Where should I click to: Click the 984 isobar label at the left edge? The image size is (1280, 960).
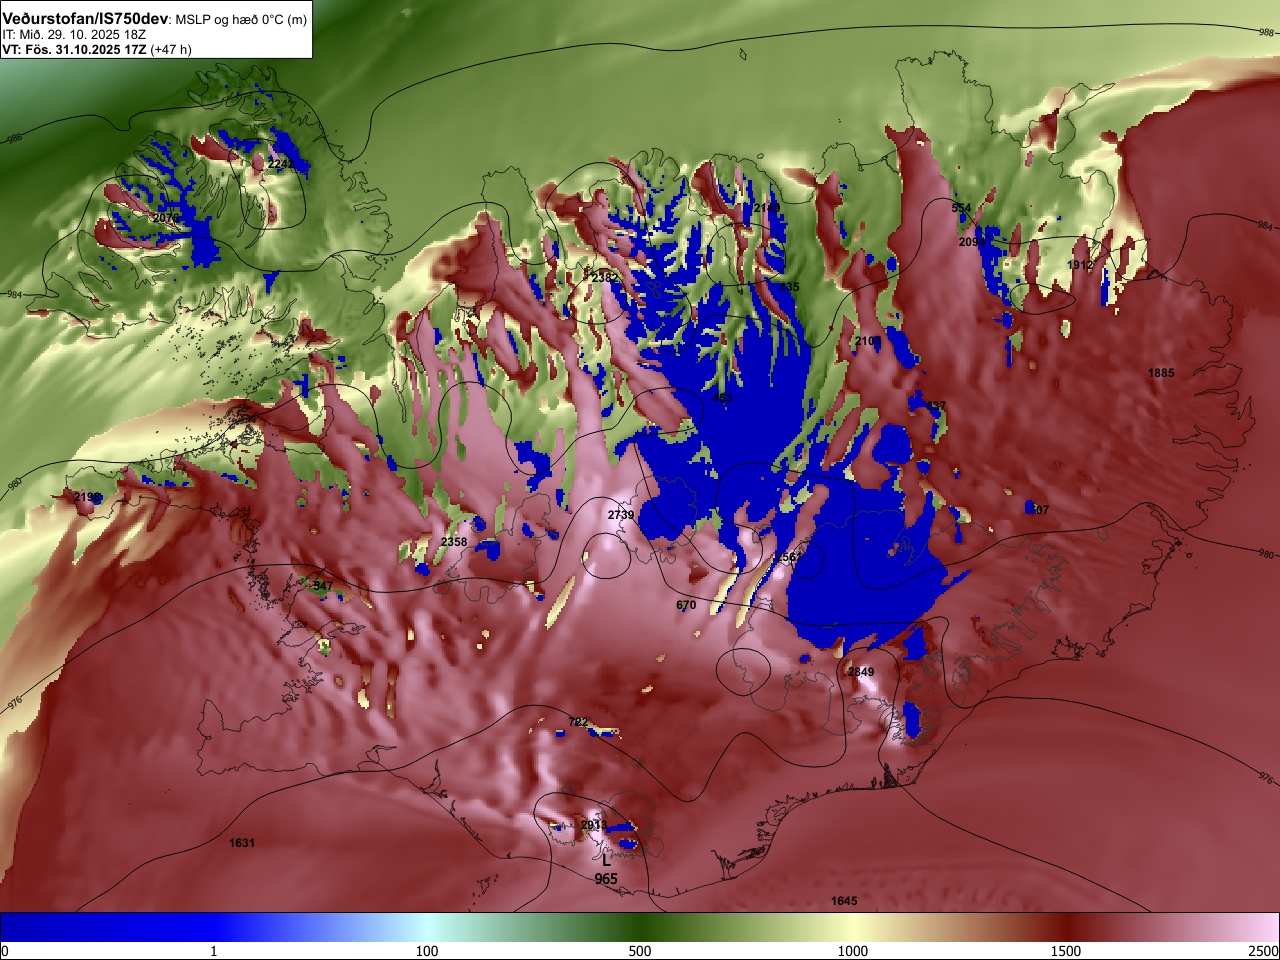[14, 295]
